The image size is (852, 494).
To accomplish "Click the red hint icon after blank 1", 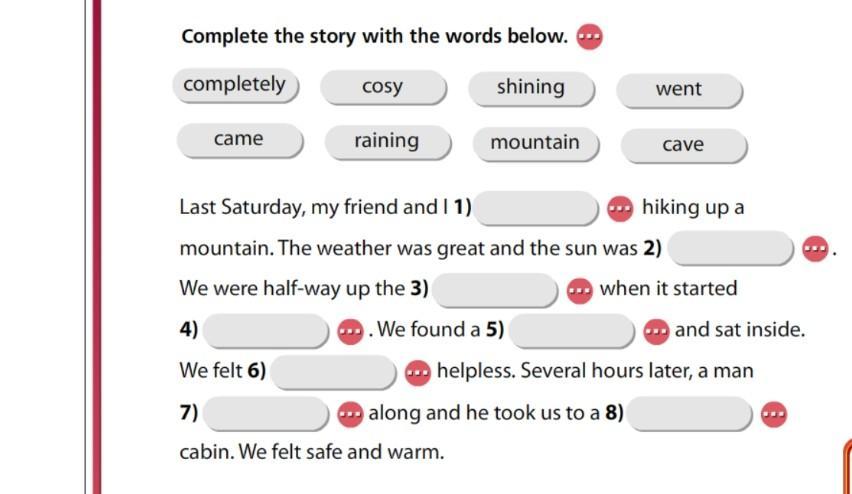I will click(620, 209).
